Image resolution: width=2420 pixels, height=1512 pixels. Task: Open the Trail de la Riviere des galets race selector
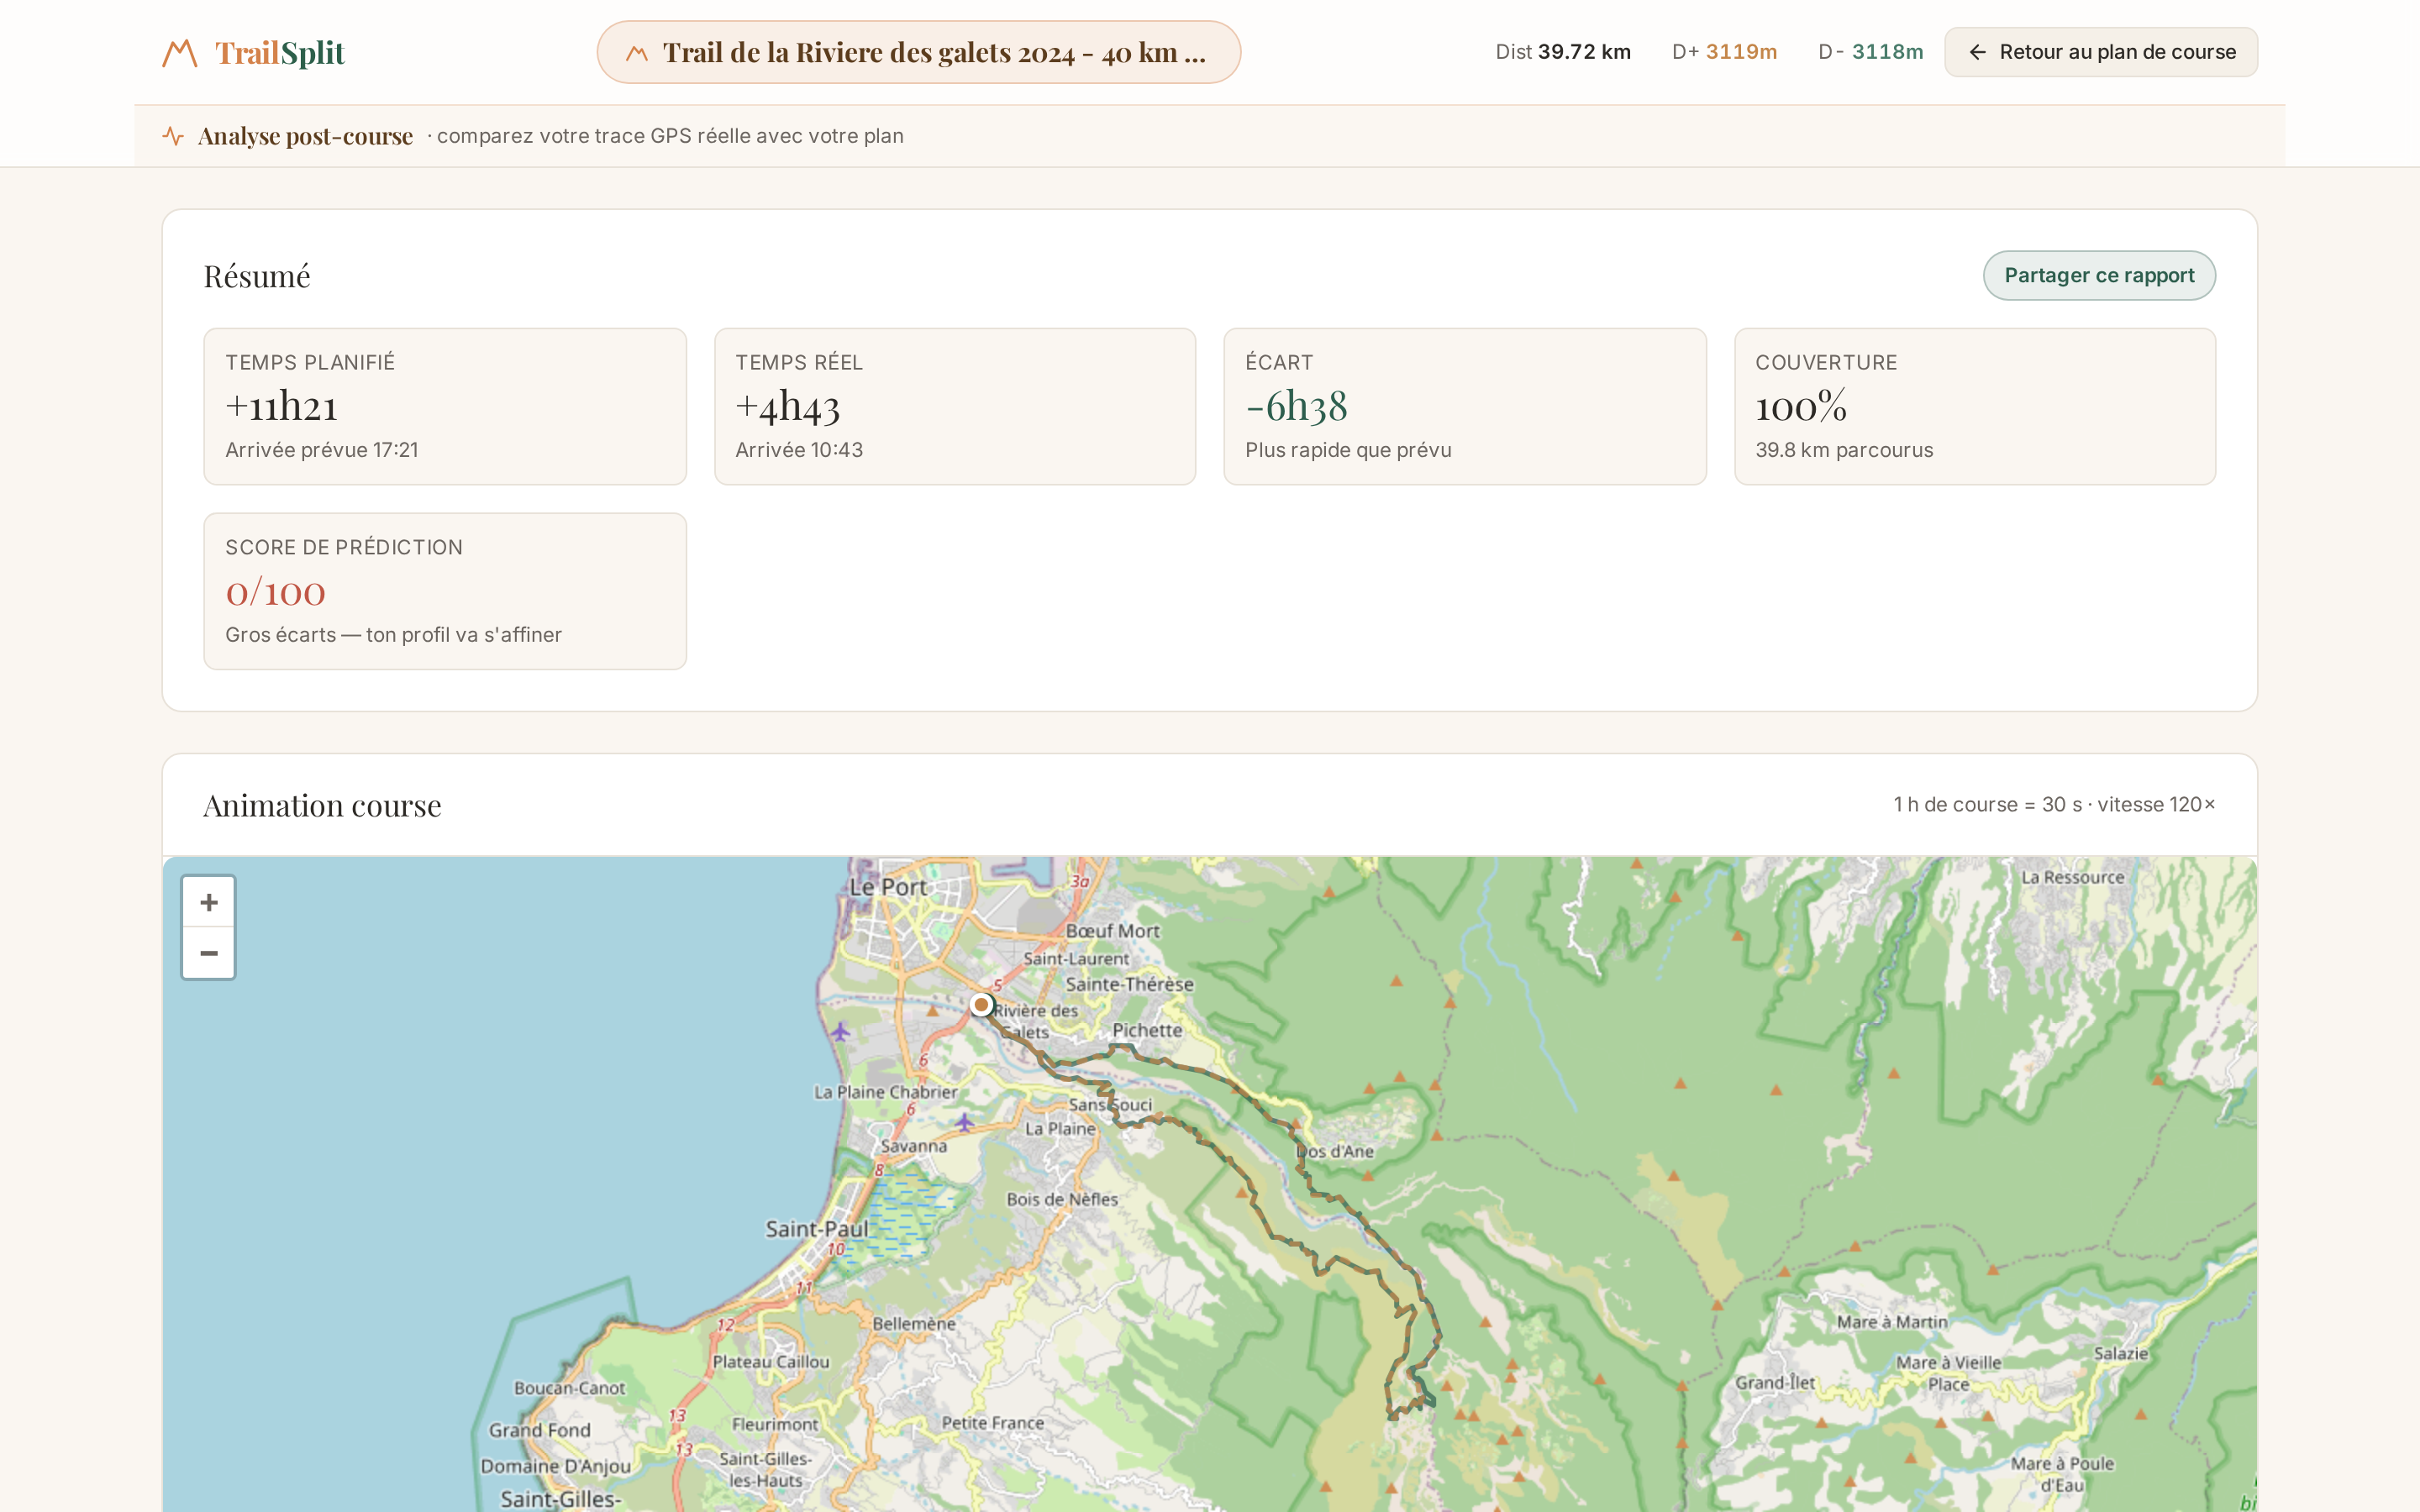918,52
